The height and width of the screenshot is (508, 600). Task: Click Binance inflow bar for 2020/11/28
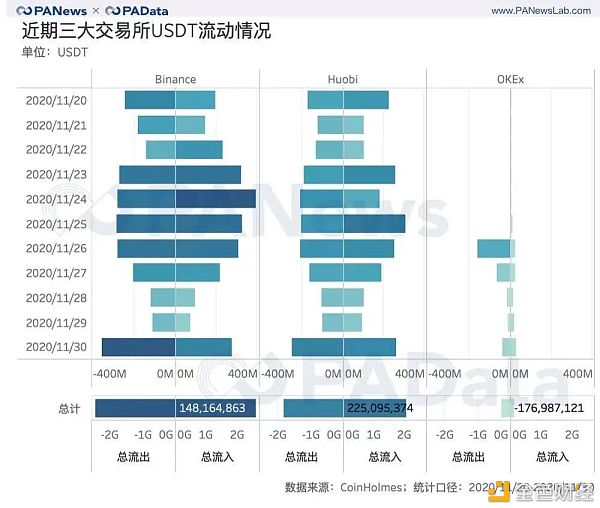pos(185,298)
